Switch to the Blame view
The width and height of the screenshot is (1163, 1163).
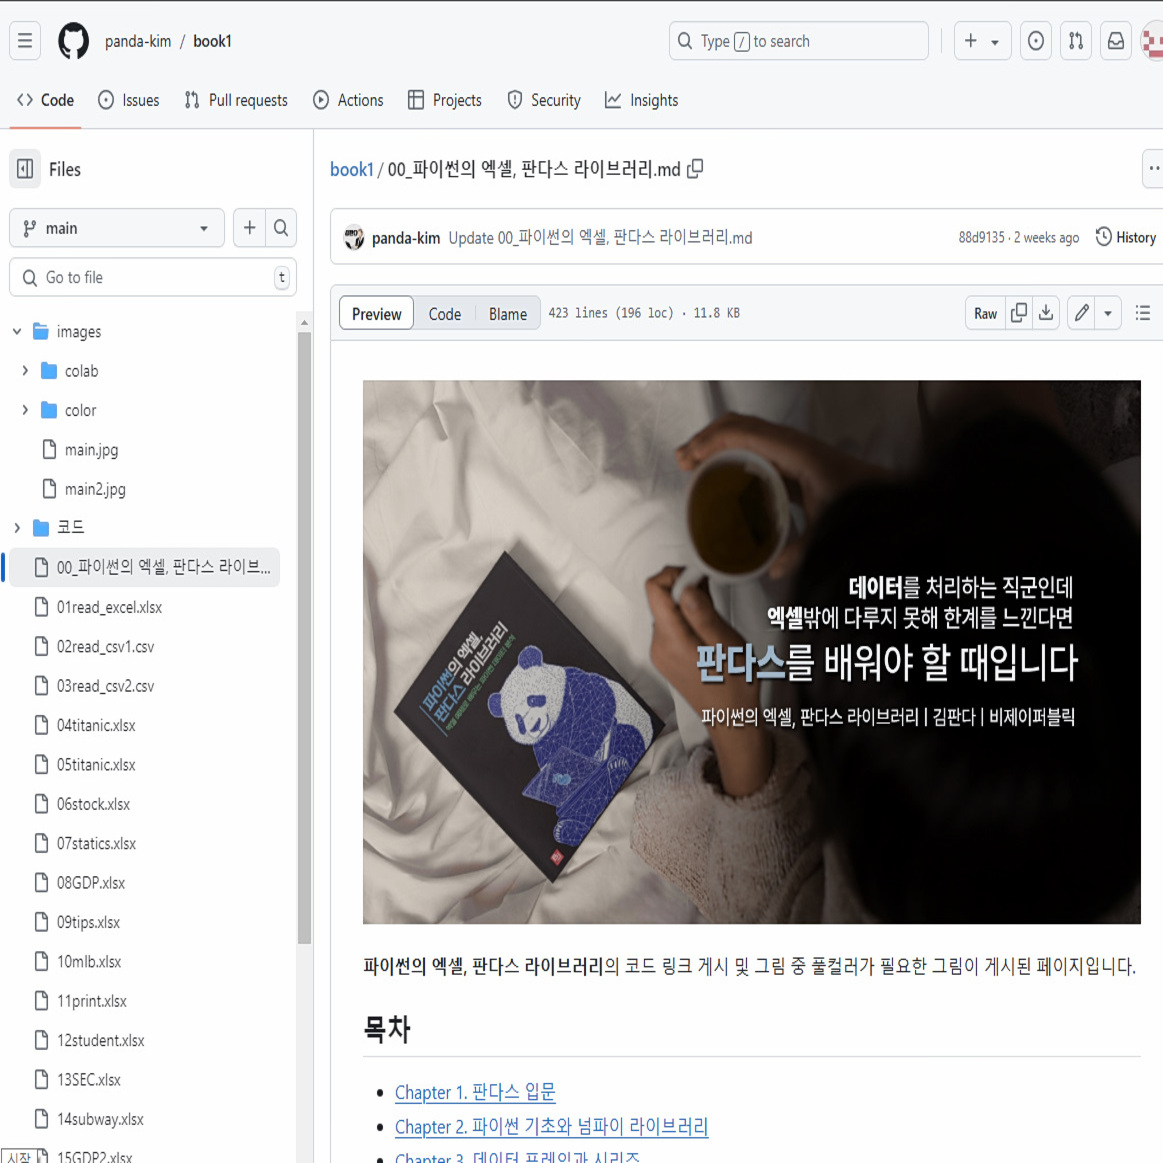[507, 313]
